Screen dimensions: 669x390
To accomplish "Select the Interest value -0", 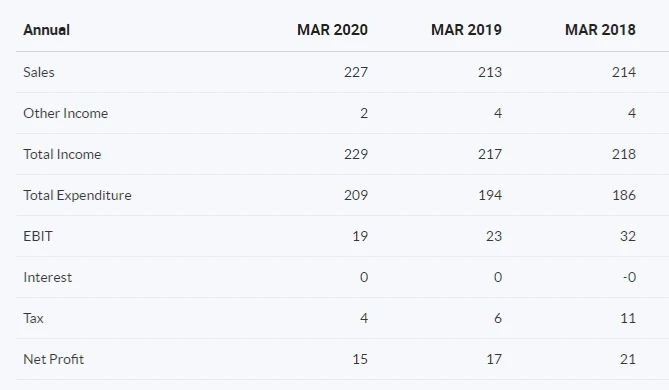I will (x=629, y=277).
